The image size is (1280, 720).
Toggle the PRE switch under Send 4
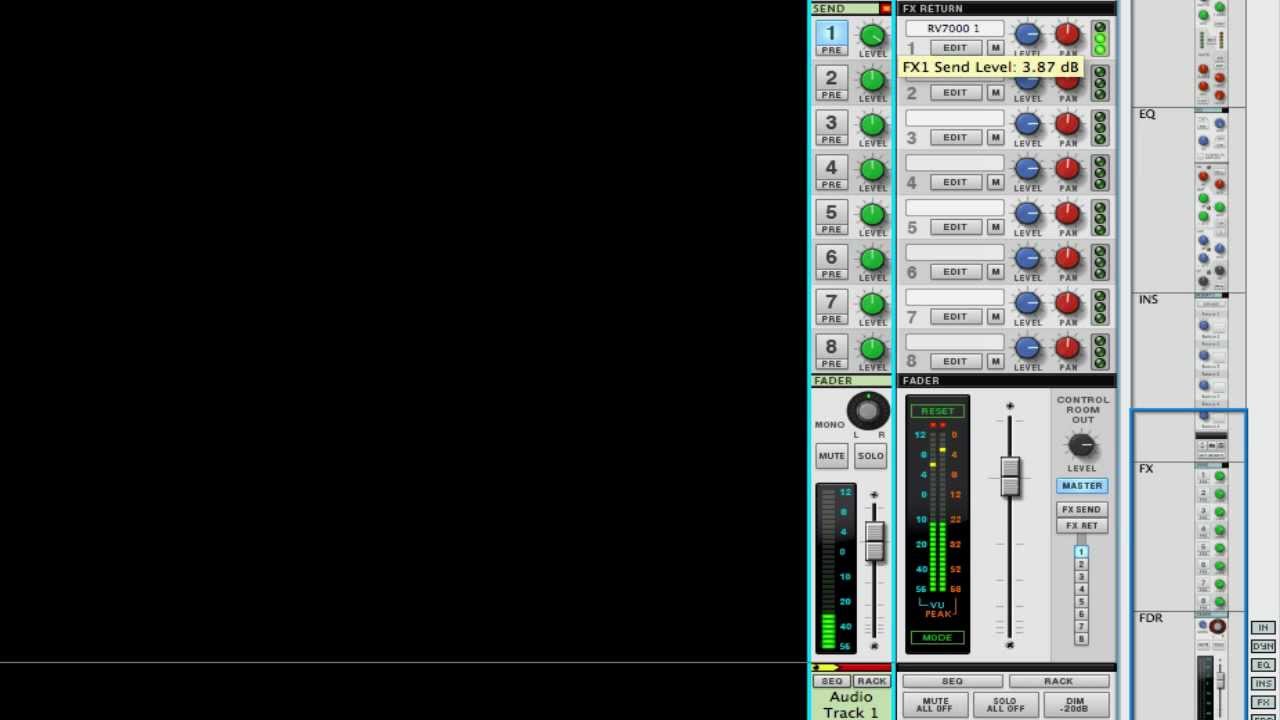pos(831,185)
